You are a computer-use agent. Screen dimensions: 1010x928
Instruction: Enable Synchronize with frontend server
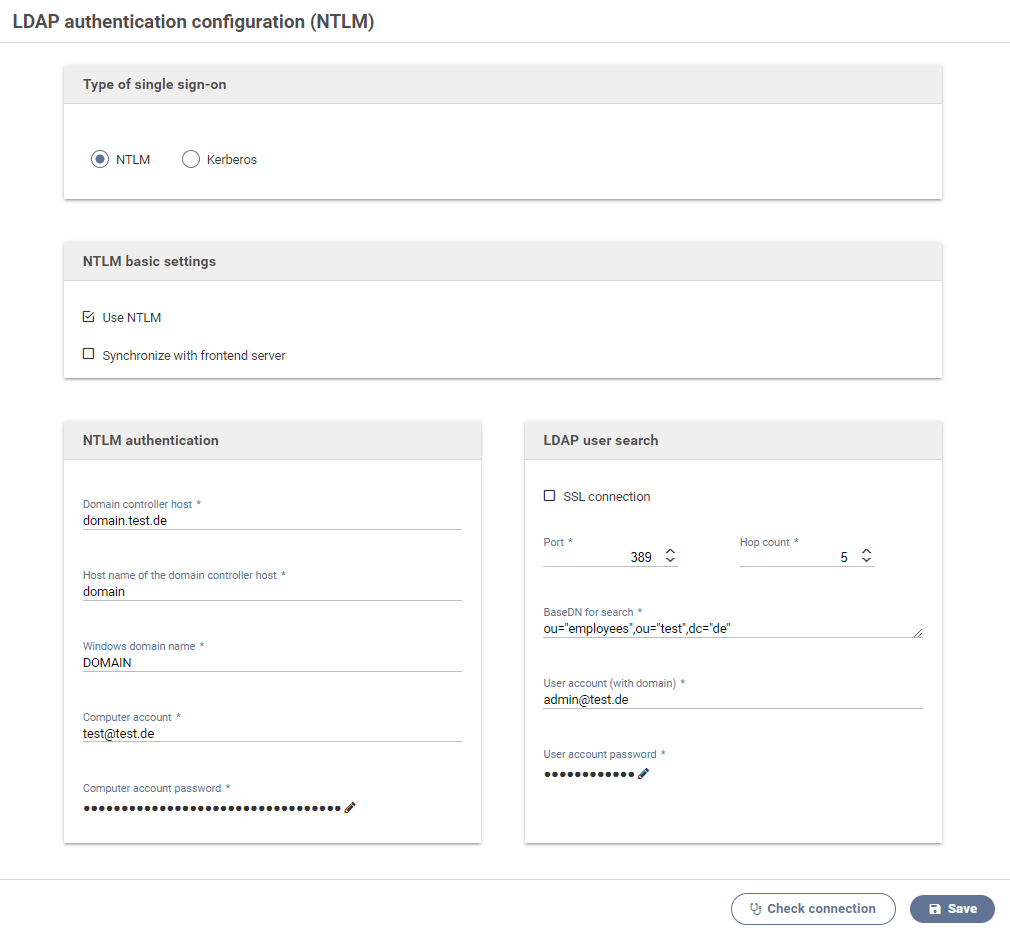pyautogui.click(x=89, y=354)
